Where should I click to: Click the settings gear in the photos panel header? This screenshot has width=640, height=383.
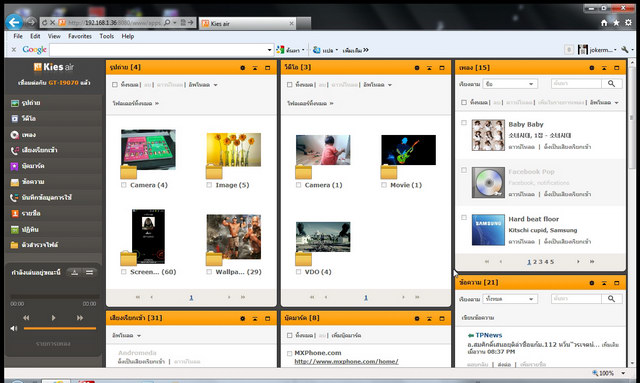(x=242, y=68)
